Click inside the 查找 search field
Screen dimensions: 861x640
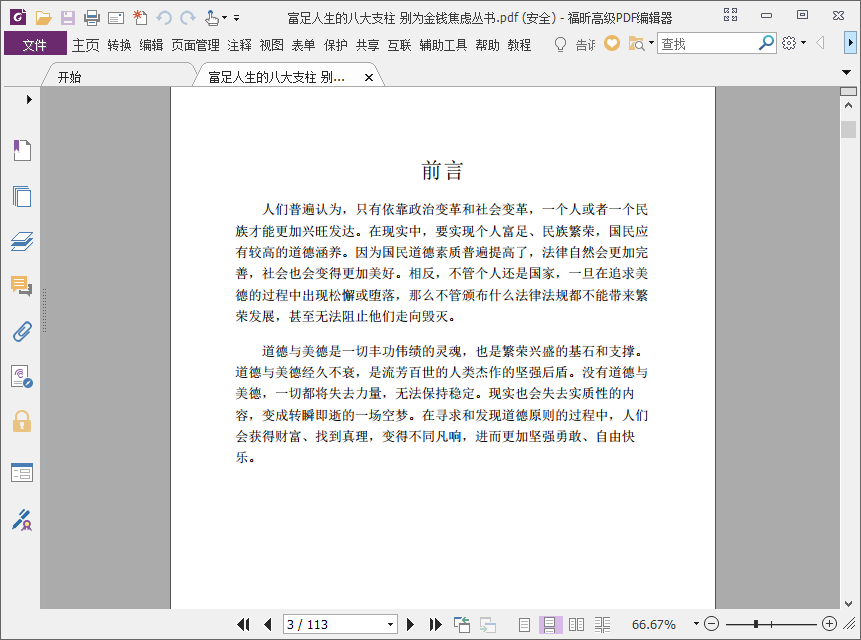click(706, 43)
